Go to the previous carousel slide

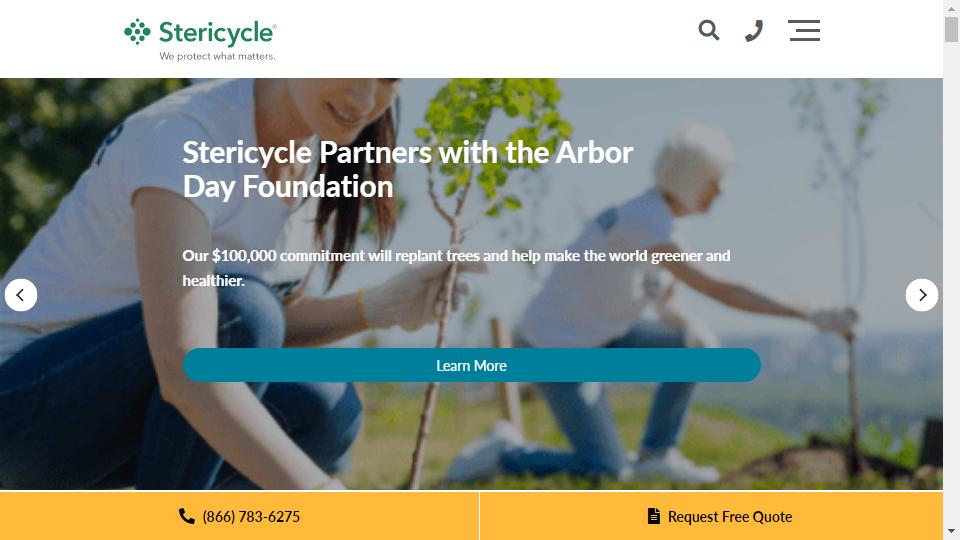point(21,295)
